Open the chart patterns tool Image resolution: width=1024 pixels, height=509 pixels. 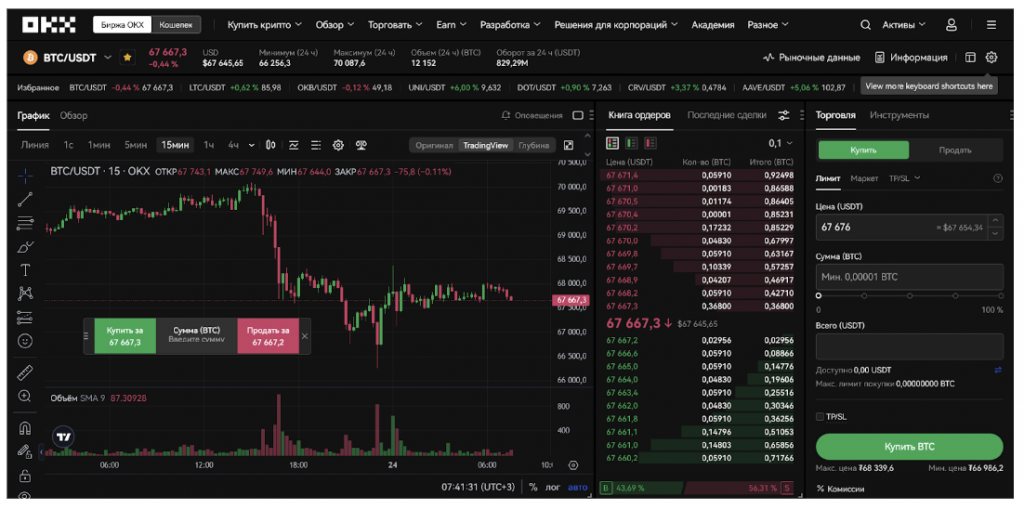coord(25,293)
